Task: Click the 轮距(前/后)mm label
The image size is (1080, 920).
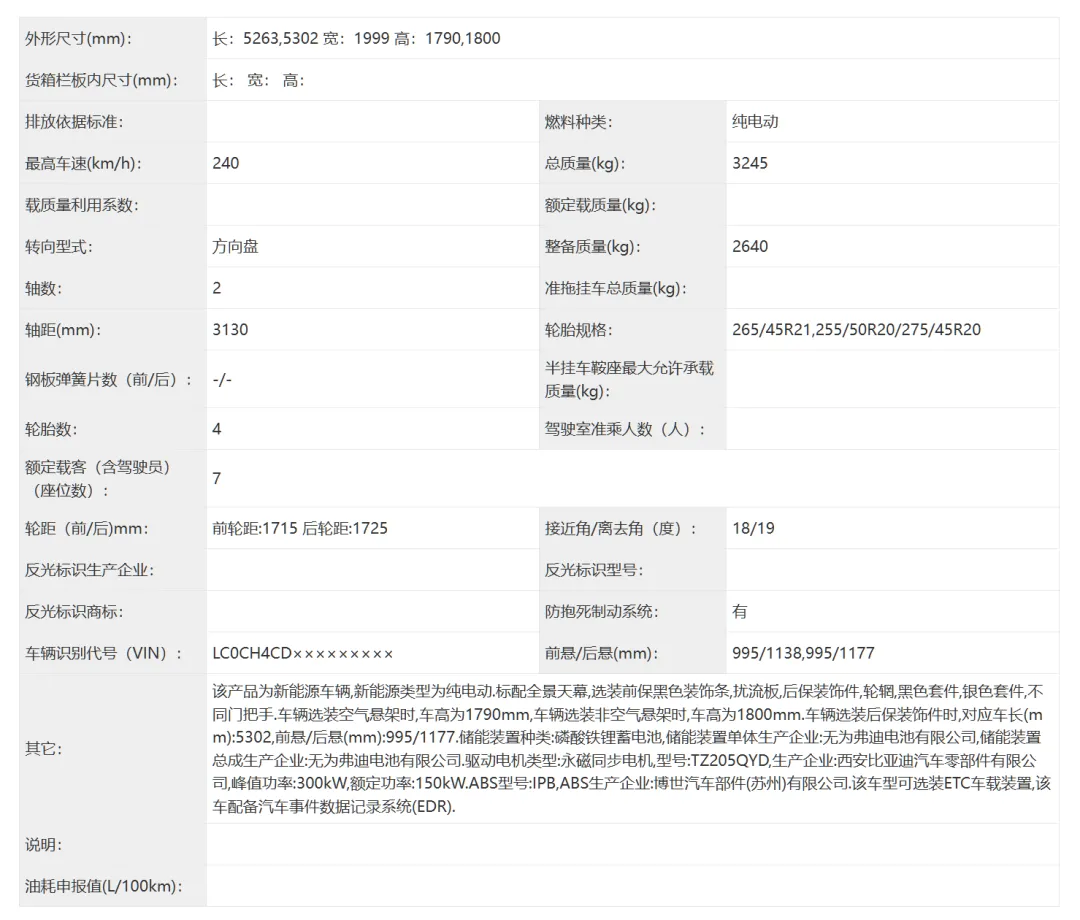Action: pos(87,528)
